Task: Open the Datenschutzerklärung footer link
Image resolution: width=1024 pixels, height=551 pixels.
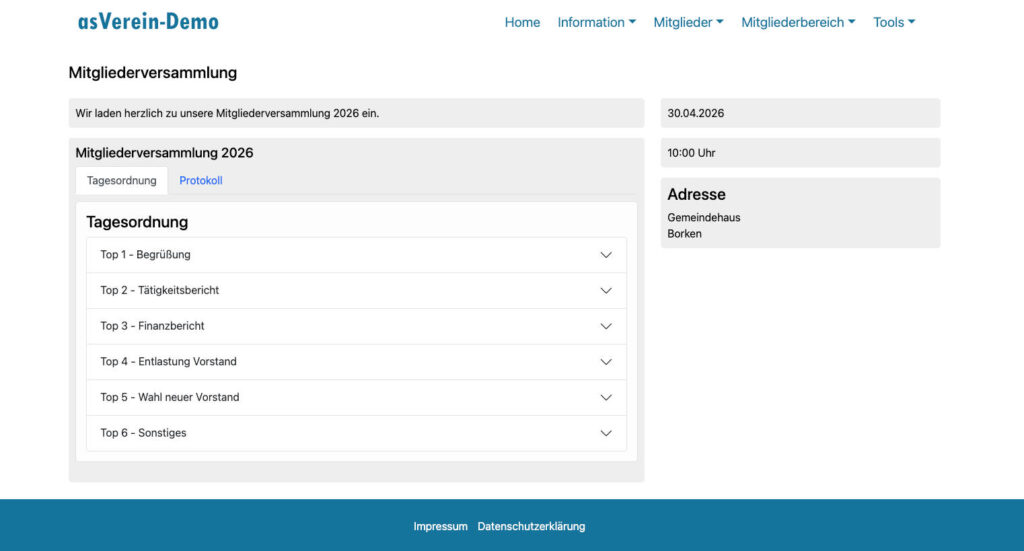Action: point(531,526)
